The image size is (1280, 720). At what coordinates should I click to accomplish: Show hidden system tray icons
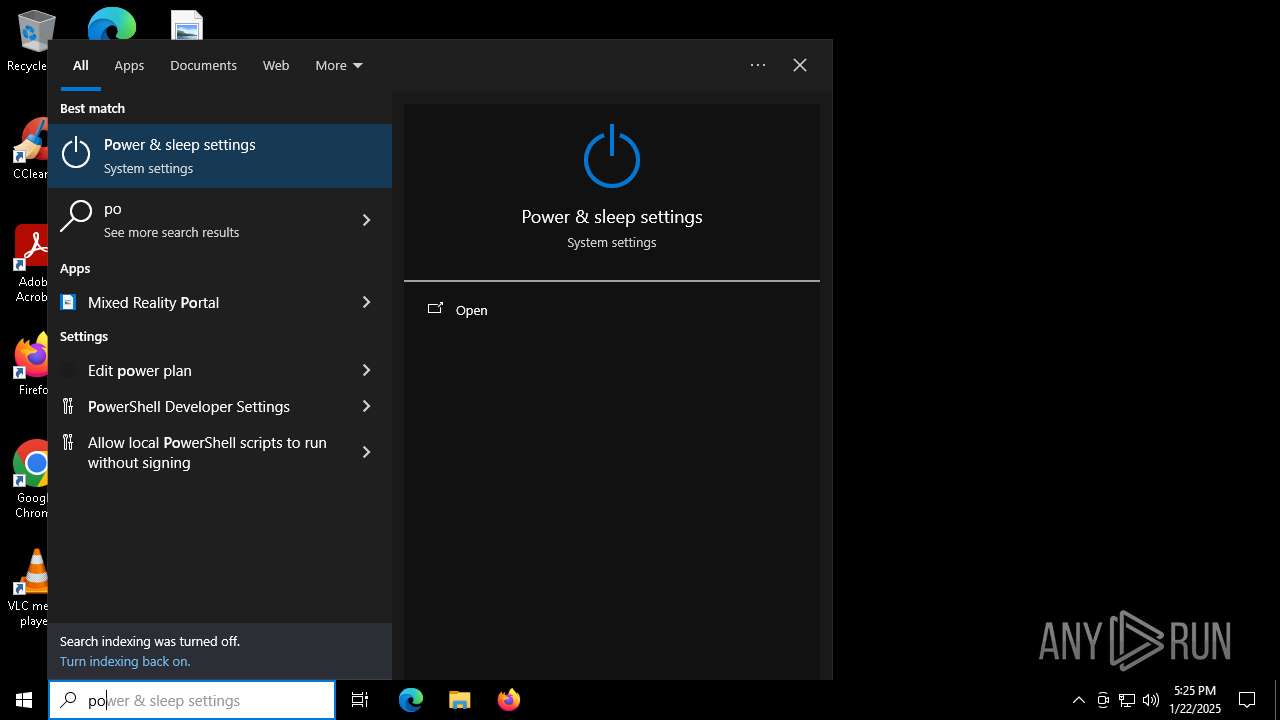tap(1078, 700)
